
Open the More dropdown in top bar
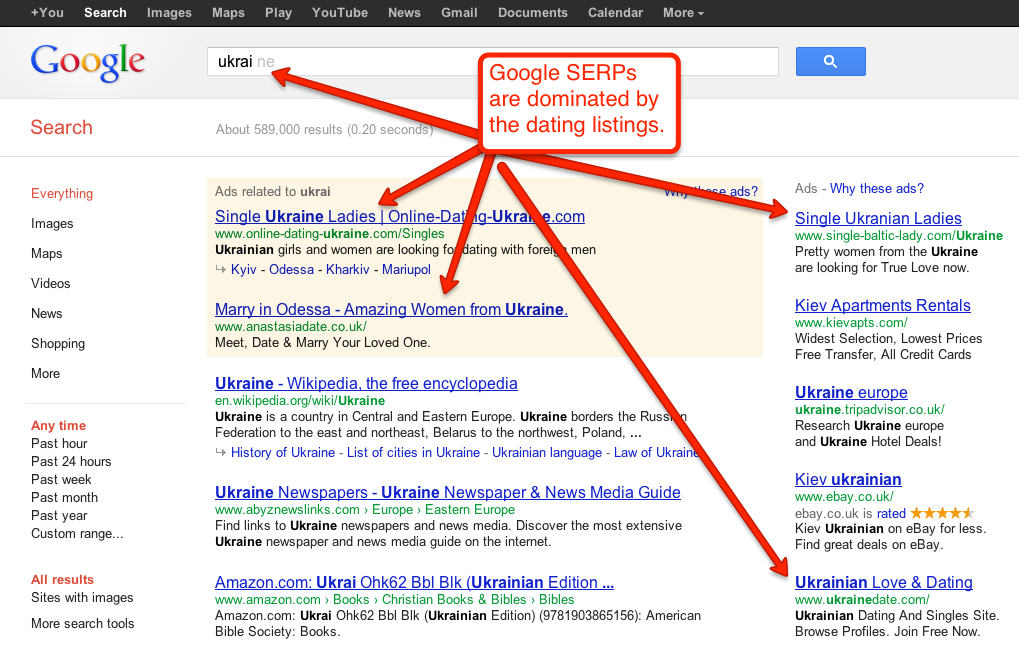(x=683, y=12)
